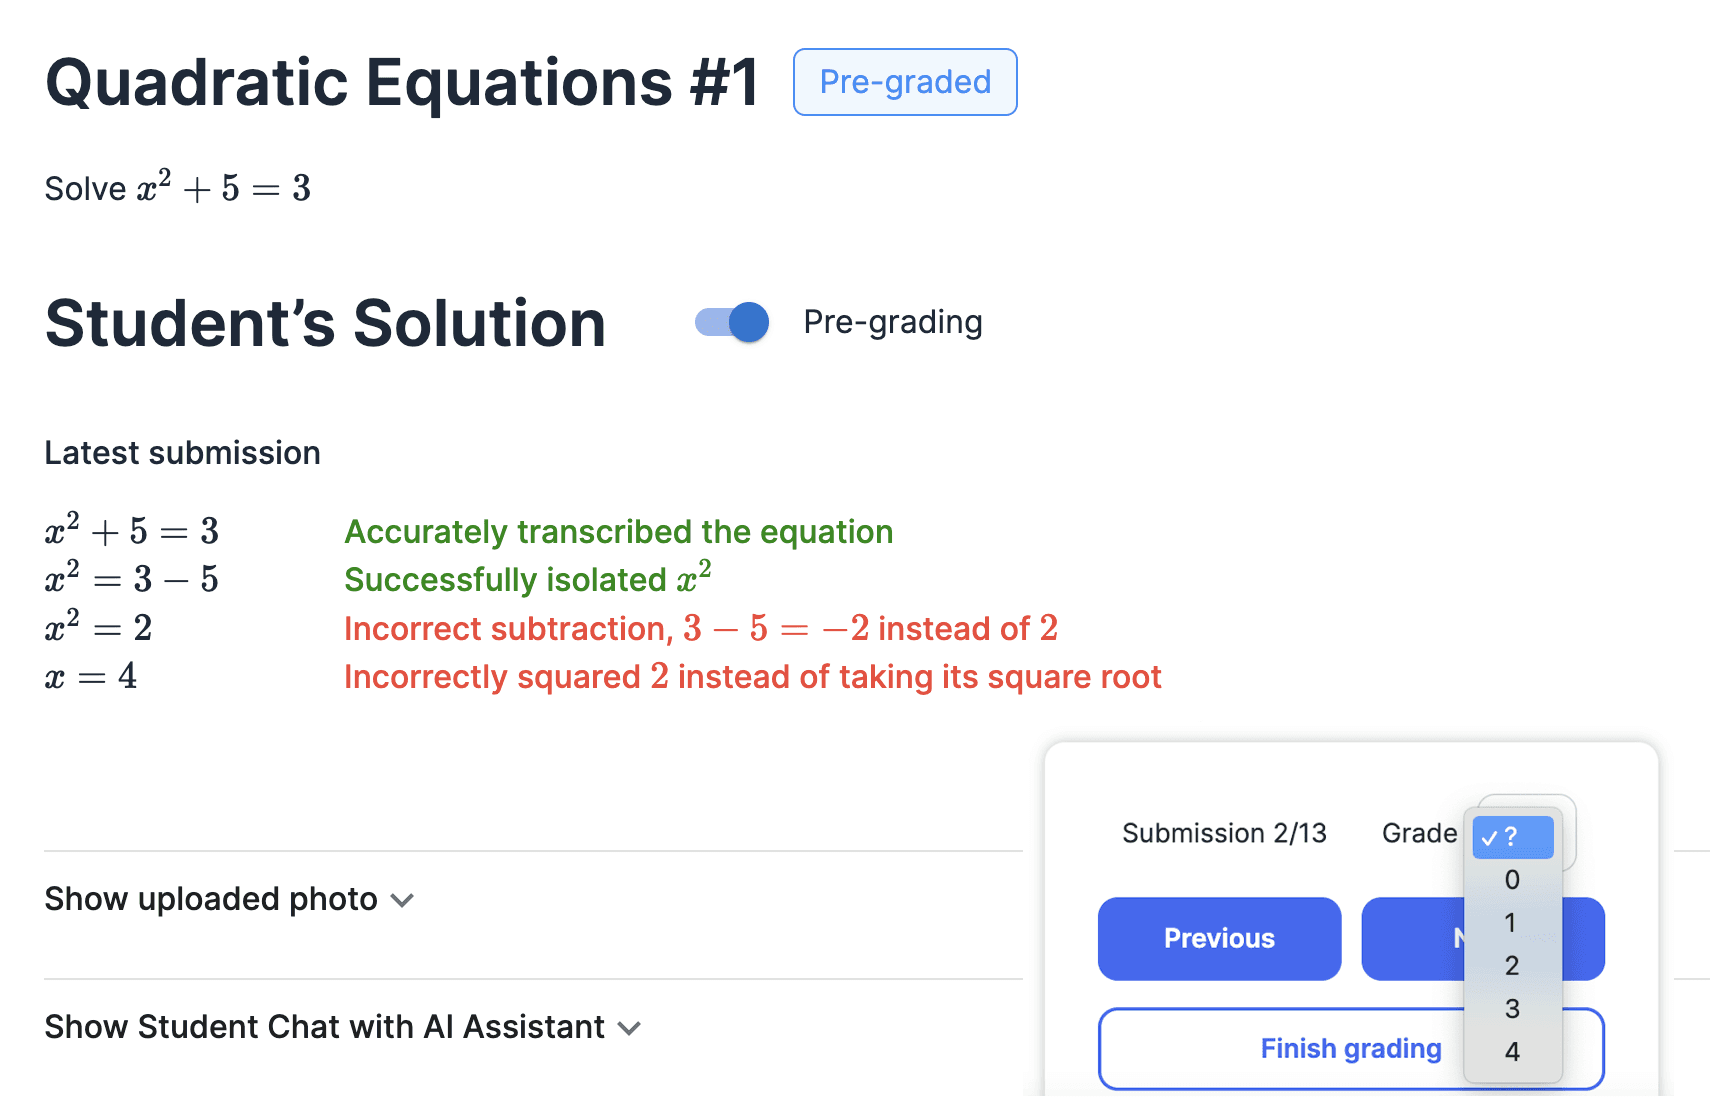Click the incorrect subtraction feedback text
The image size is (1710, 1100).
(700, 628)
